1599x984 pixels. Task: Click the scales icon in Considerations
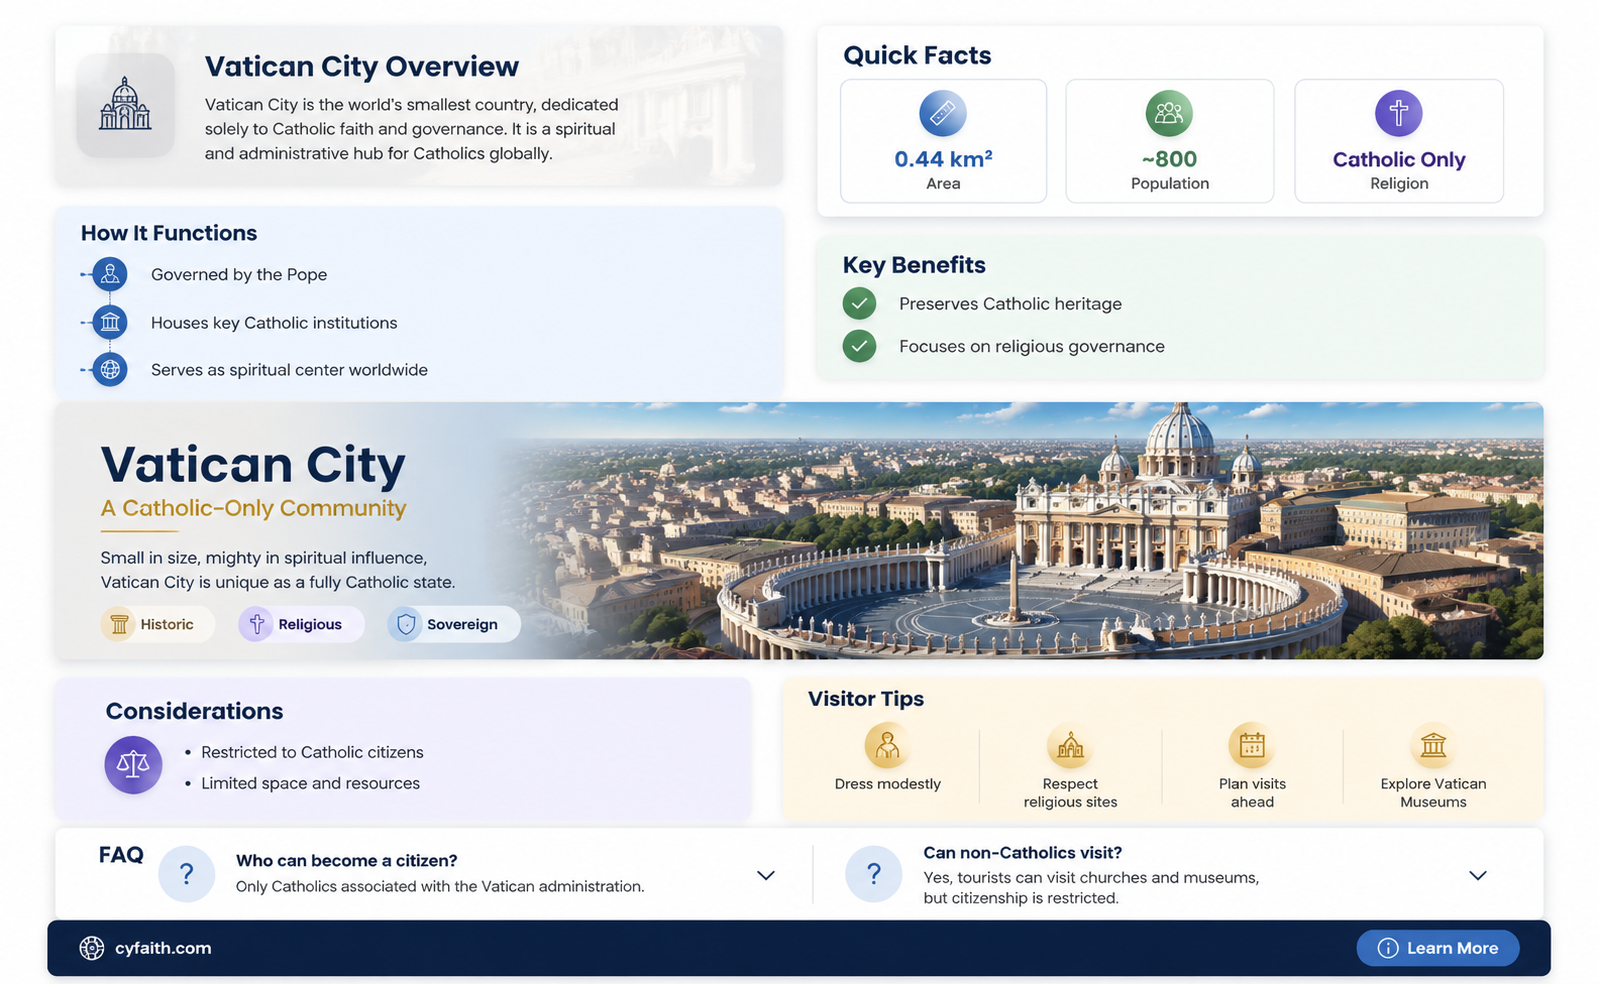coord(133,765)
